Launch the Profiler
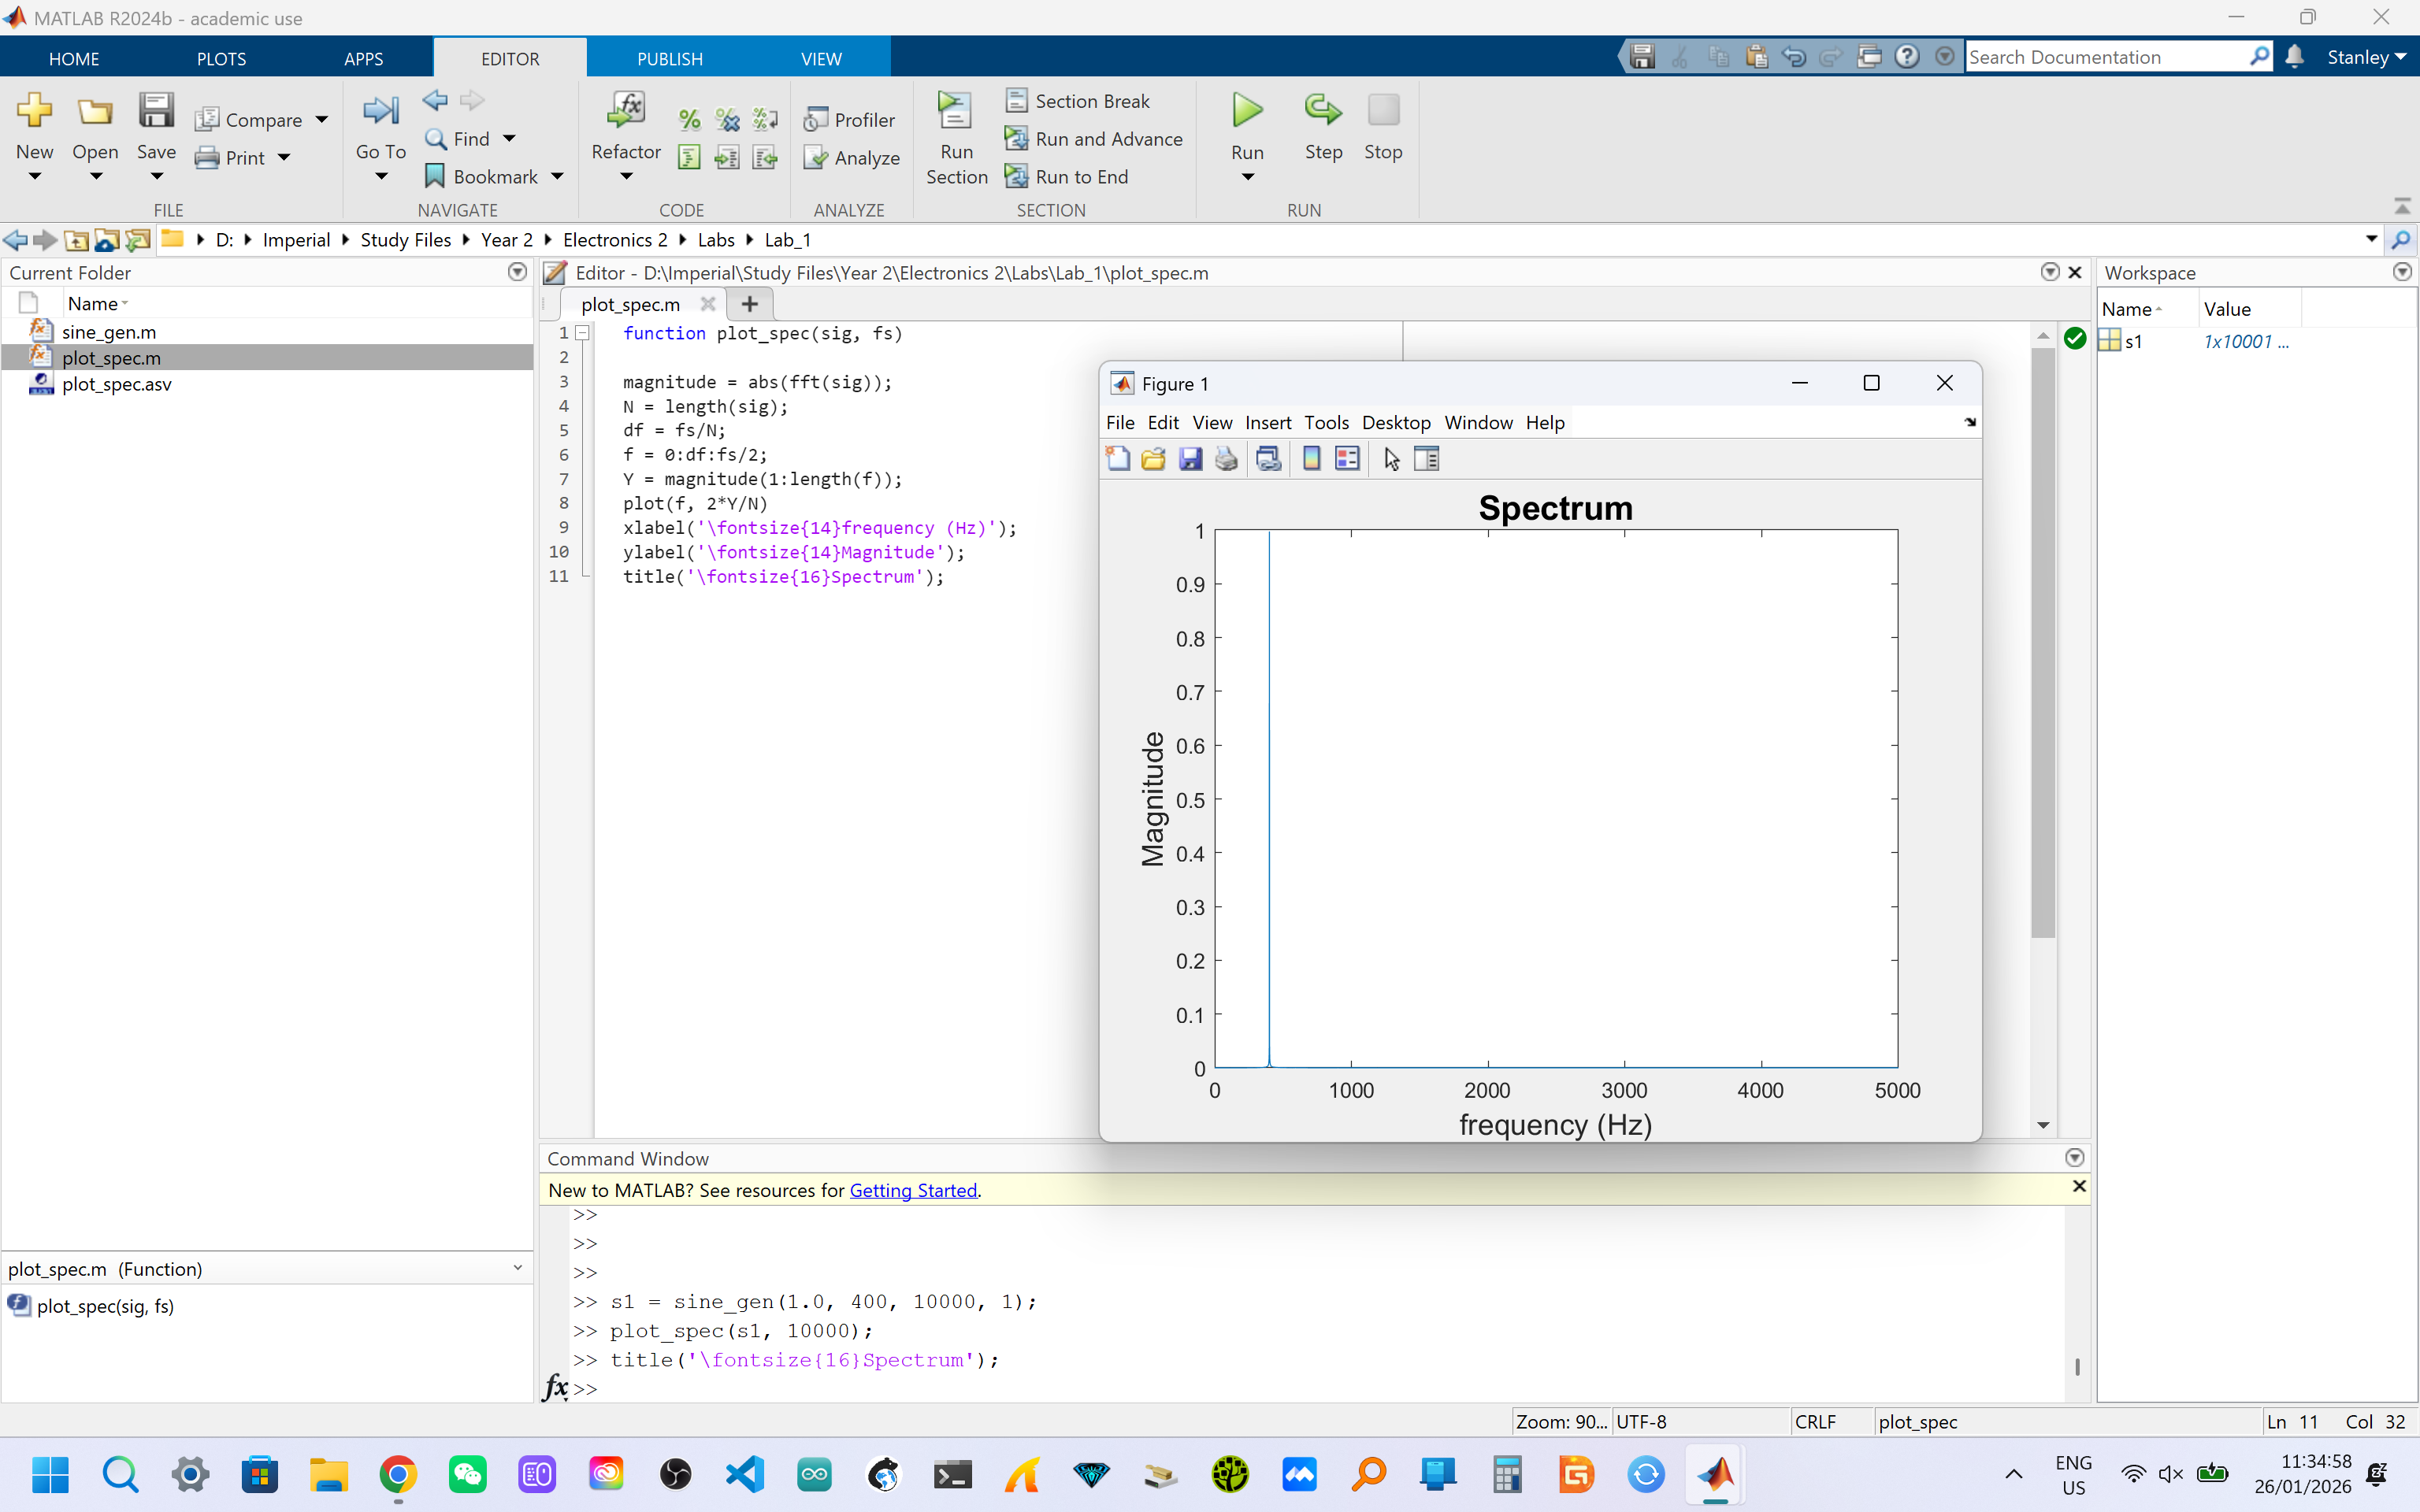 (x=850, y=120)
